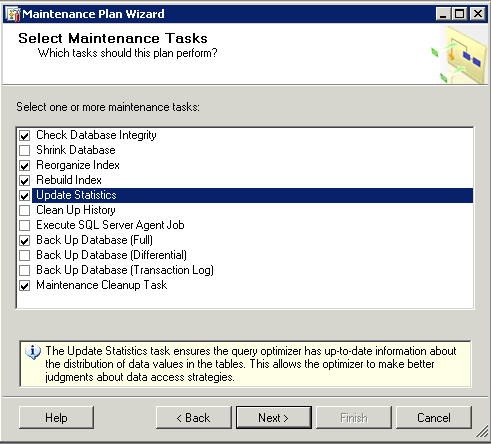The width and height of the screenshot is (491, 444).
Task: Uncheck the Check Database Integrity checkbox
Action: tap(25, 136)
